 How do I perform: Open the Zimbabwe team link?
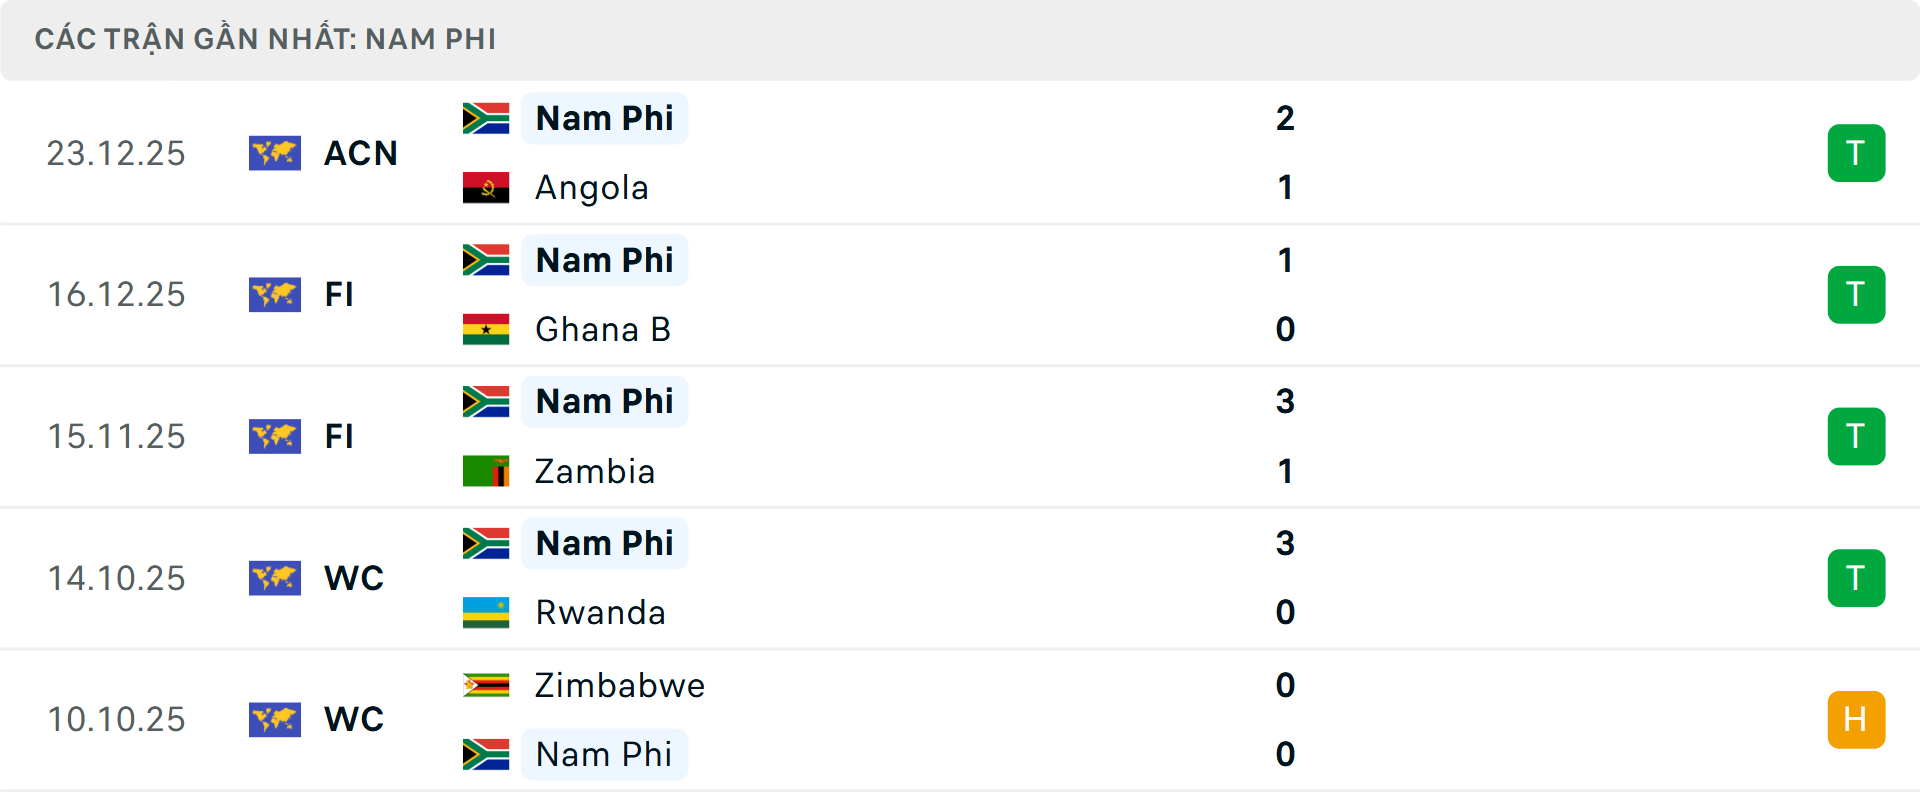[619, 685]
